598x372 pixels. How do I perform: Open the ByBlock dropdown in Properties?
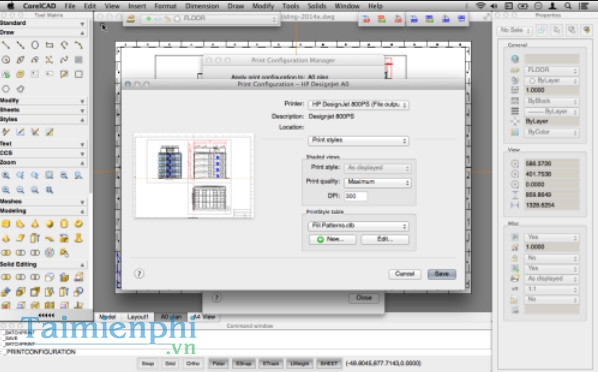click(552, 101)
